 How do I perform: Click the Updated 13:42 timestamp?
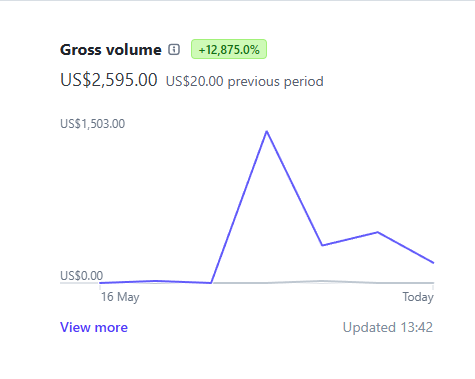(388, 327)
